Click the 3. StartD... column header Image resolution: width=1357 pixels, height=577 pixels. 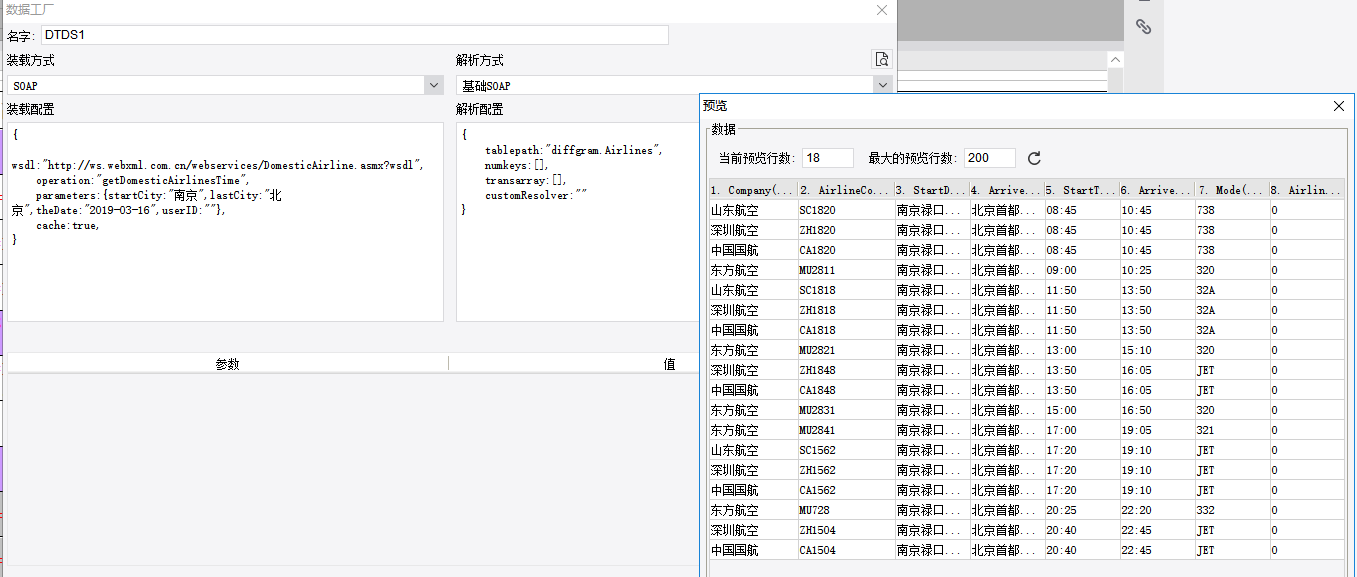tap(932, 190)
